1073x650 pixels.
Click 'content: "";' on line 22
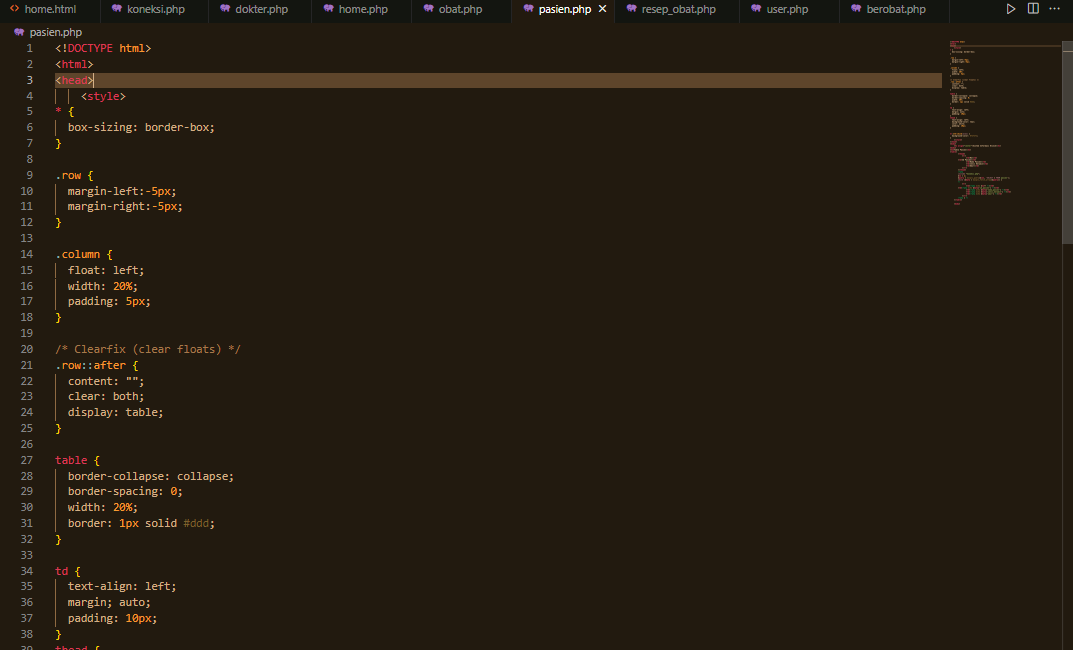[x=106, y=381]
